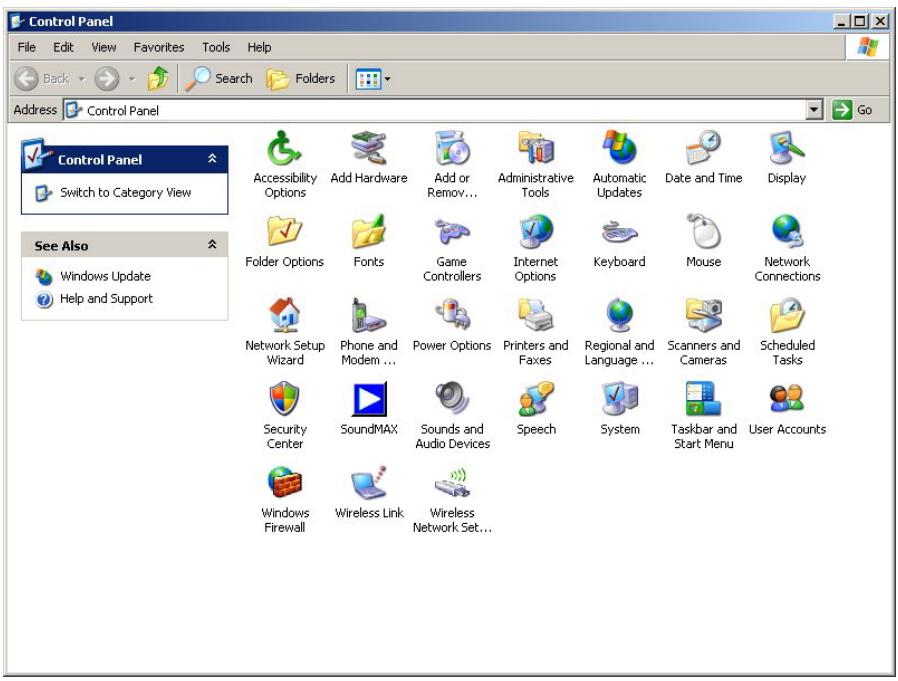
Task: Open the Tools menu
Action: [x=216, y=47]
